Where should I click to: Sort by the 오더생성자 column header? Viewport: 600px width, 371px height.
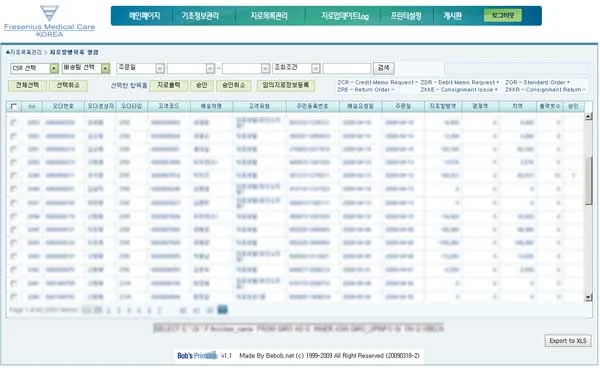(101, 107)
